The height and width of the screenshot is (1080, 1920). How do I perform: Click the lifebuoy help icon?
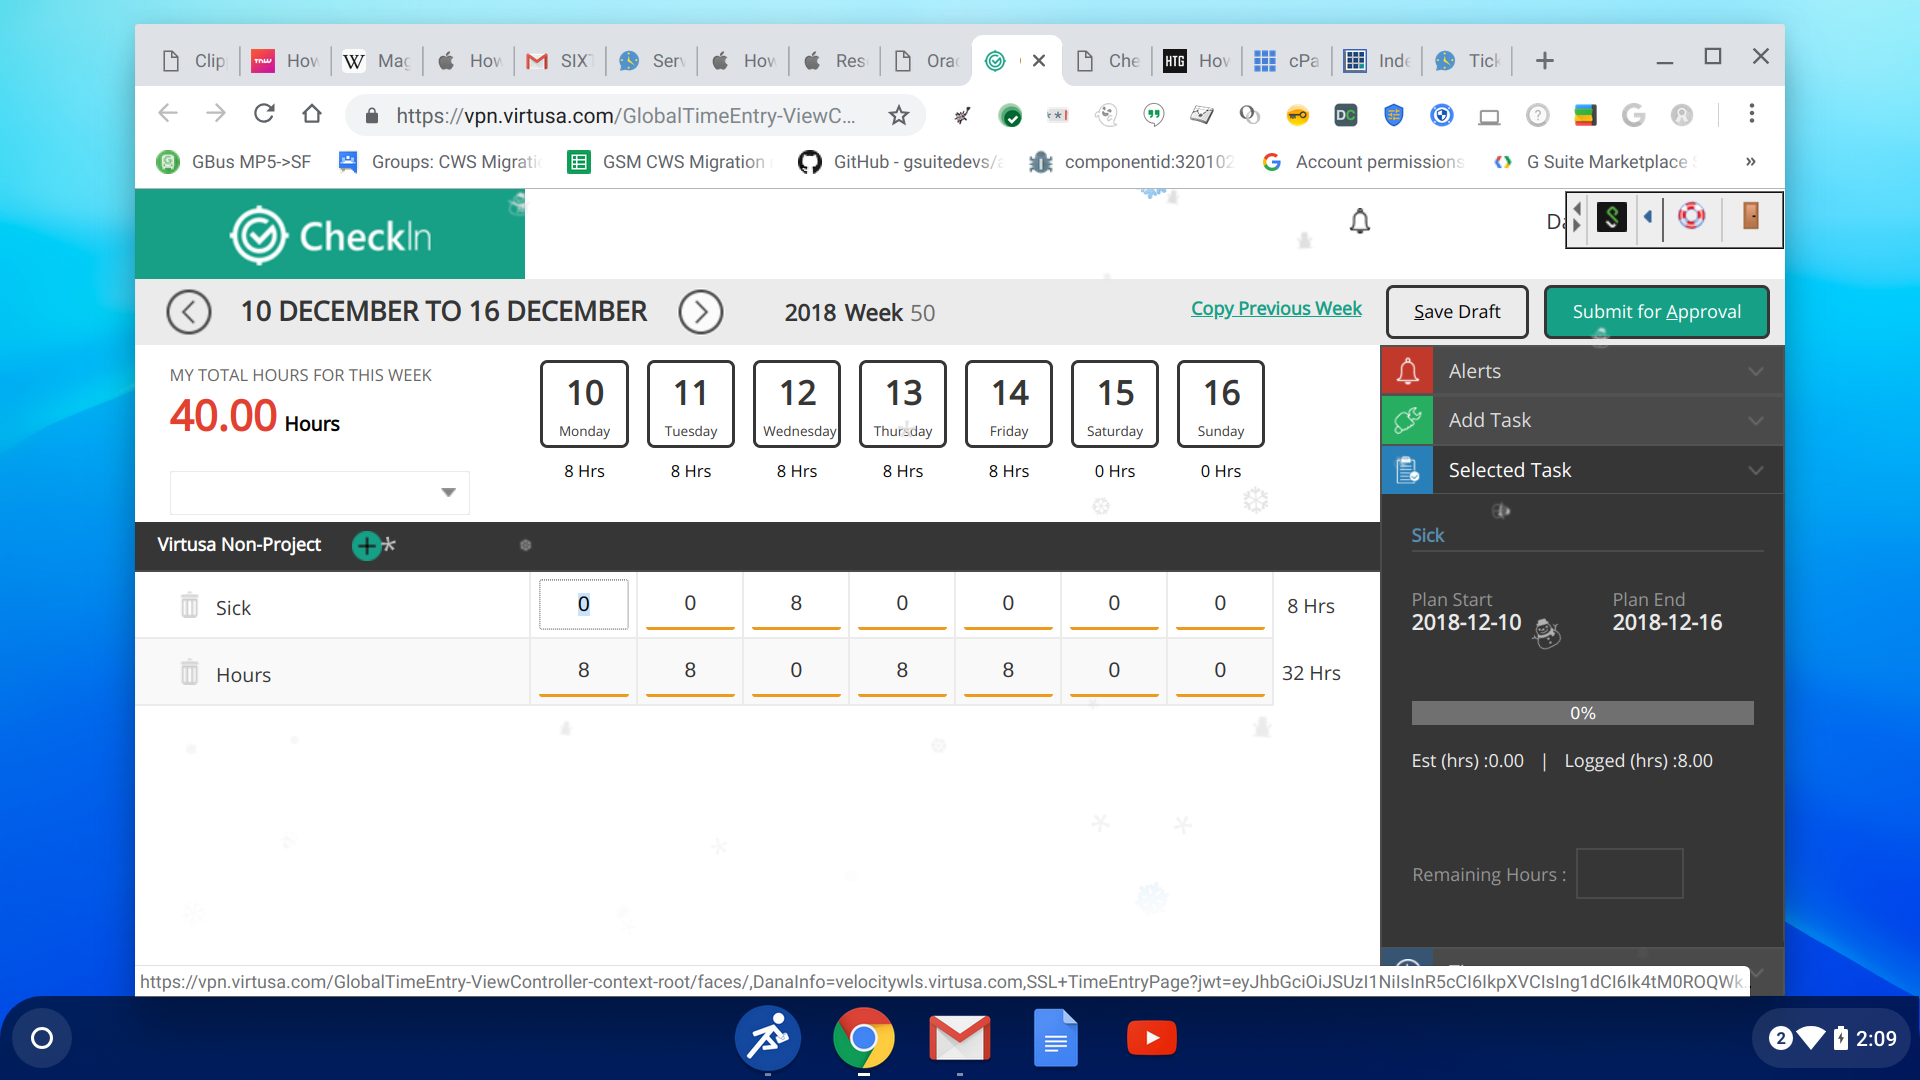coord(1691,217)
